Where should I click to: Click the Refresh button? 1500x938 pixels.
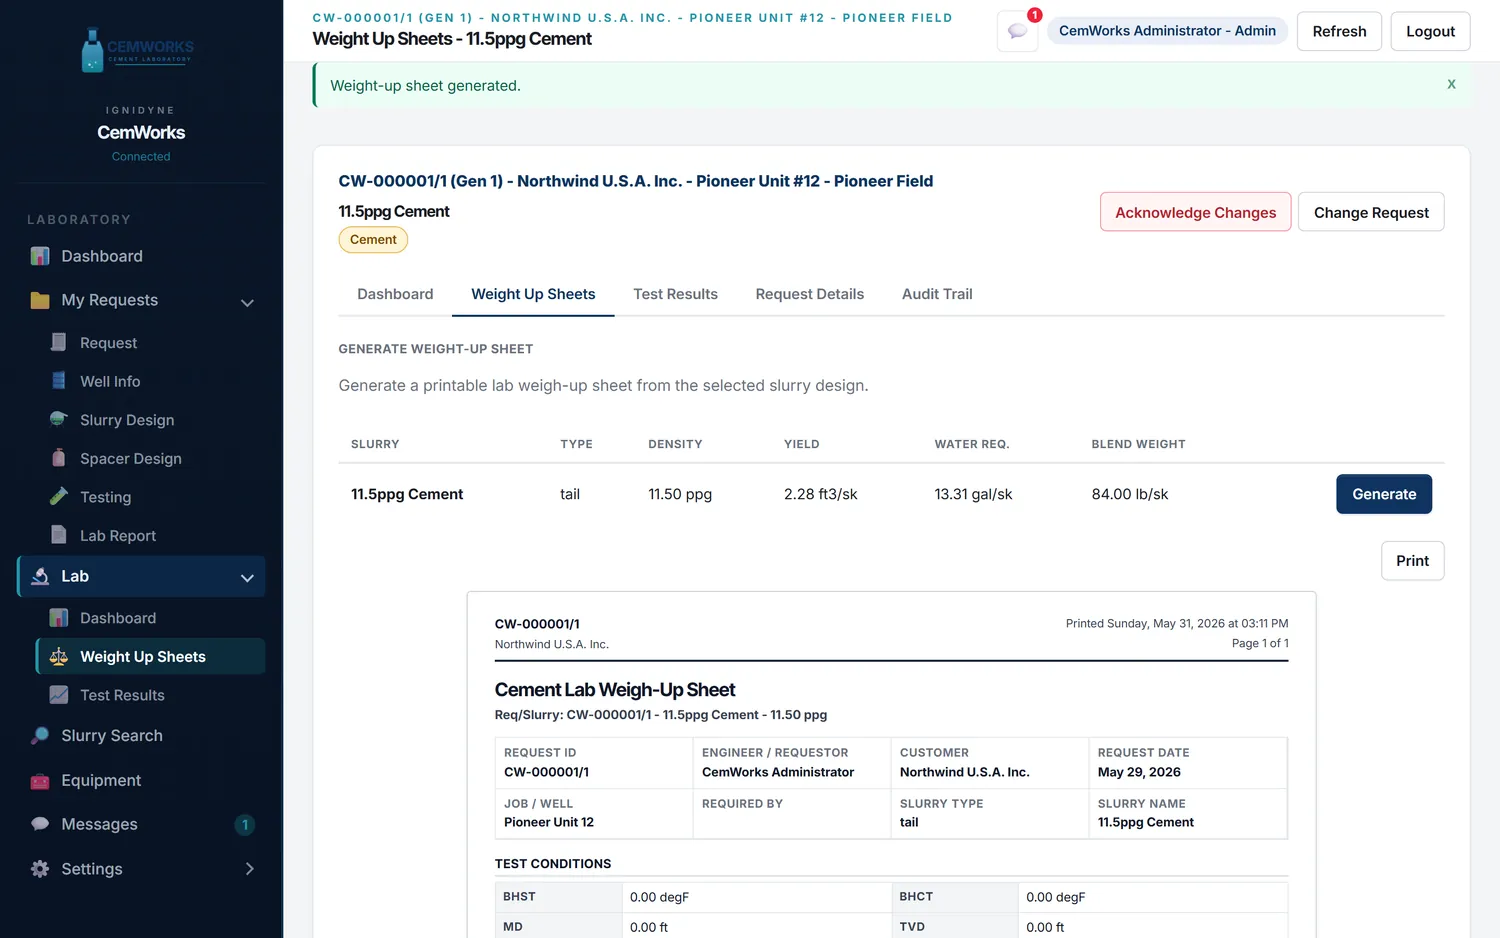1339,31
